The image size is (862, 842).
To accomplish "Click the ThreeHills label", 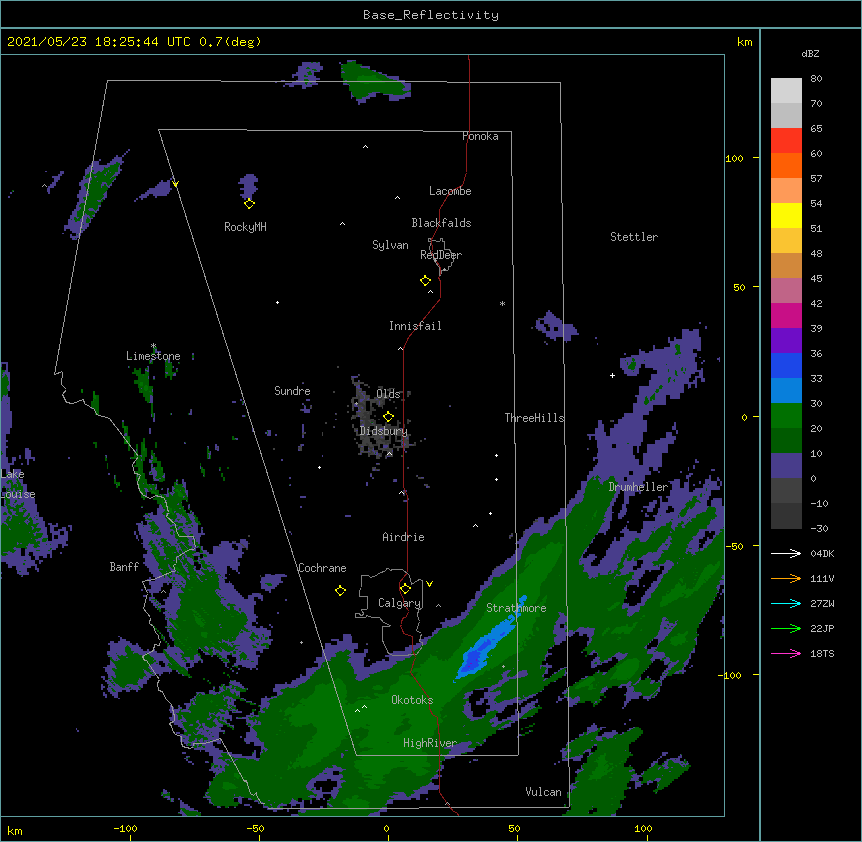I will [x=534, y=418].
